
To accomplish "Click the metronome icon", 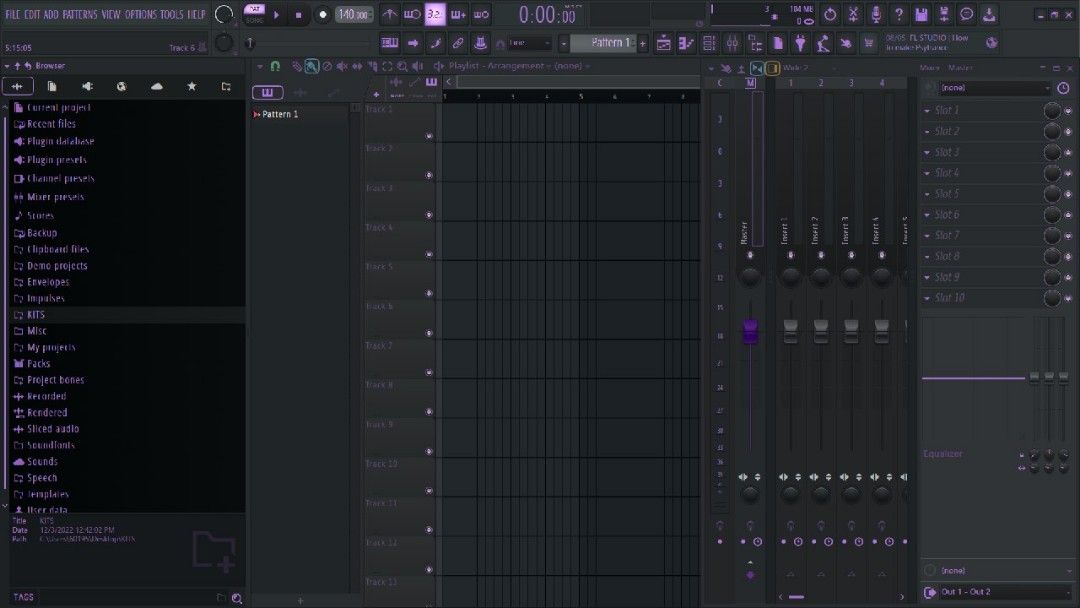I will pos(390,15).
